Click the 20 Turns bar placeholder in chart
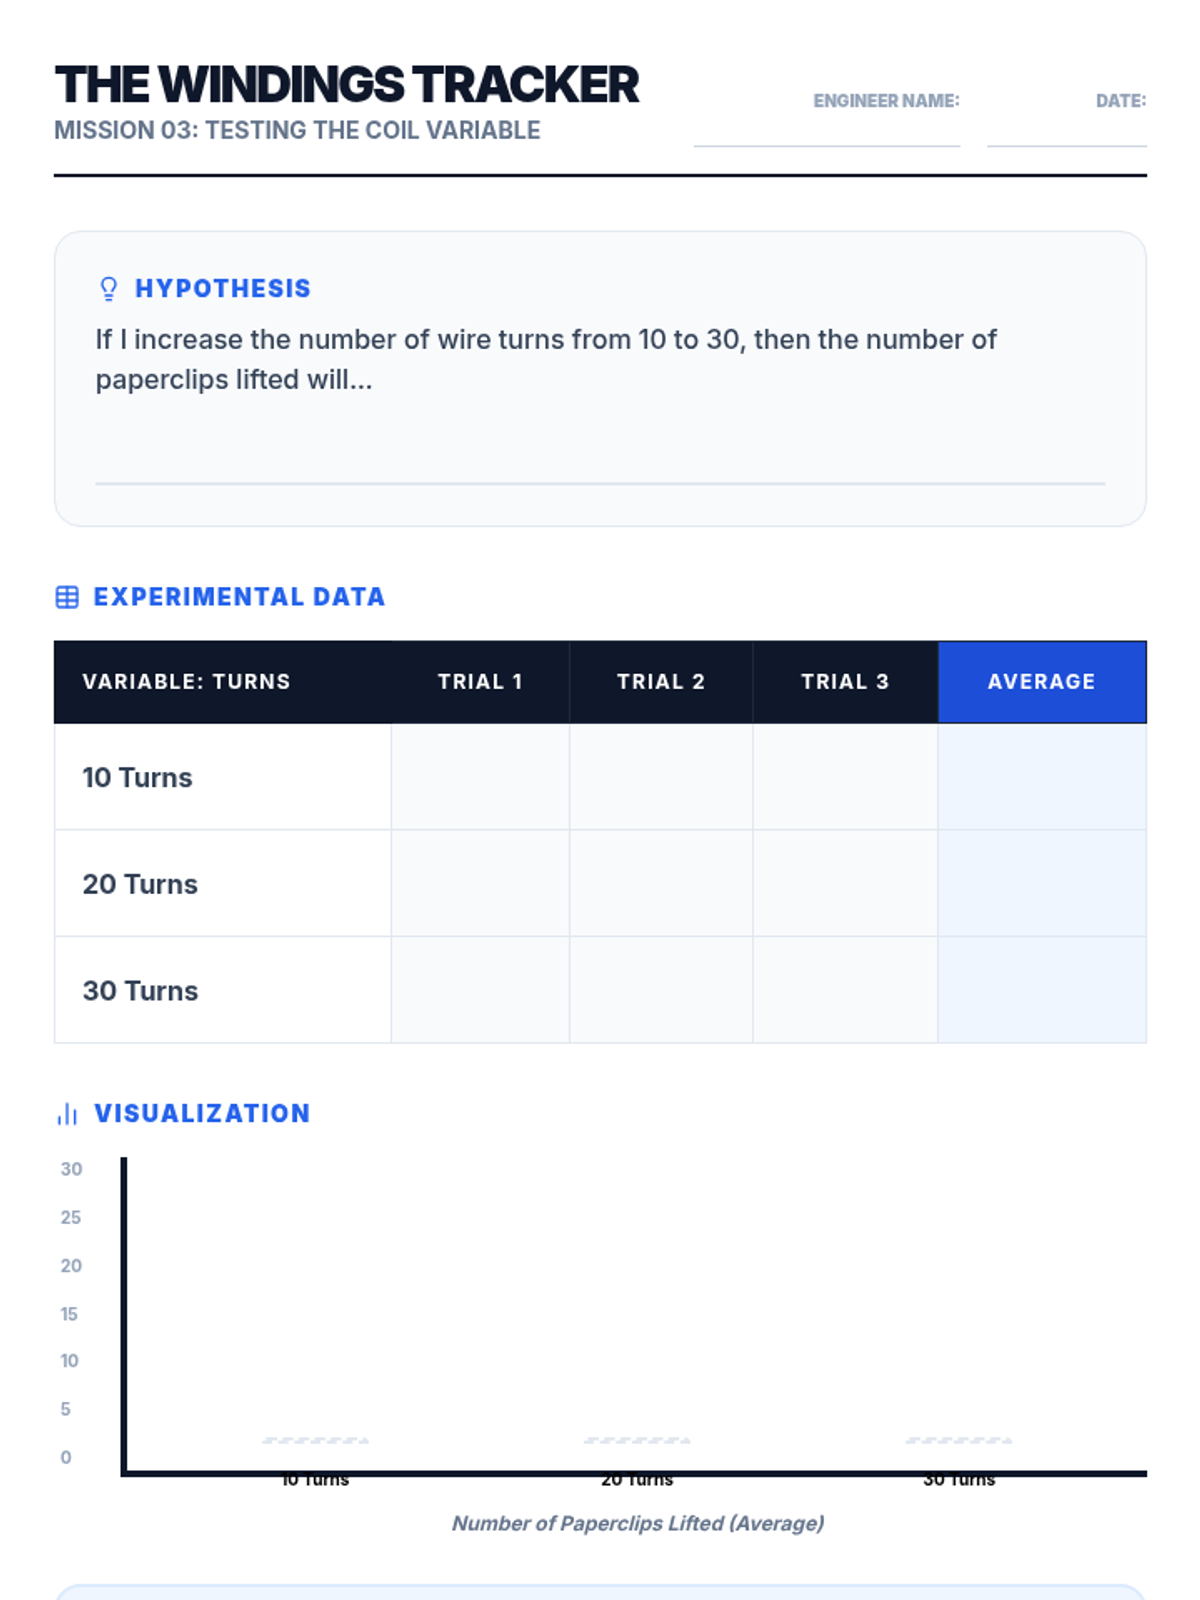The image size is (1200, 1600). pyautogui.click(x=637, y=1441)
